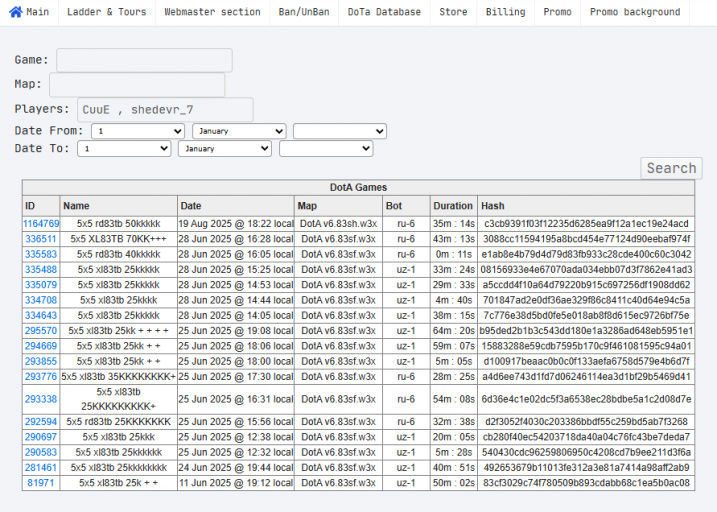
Task: Open game ID 1164769
Action: 41,224
